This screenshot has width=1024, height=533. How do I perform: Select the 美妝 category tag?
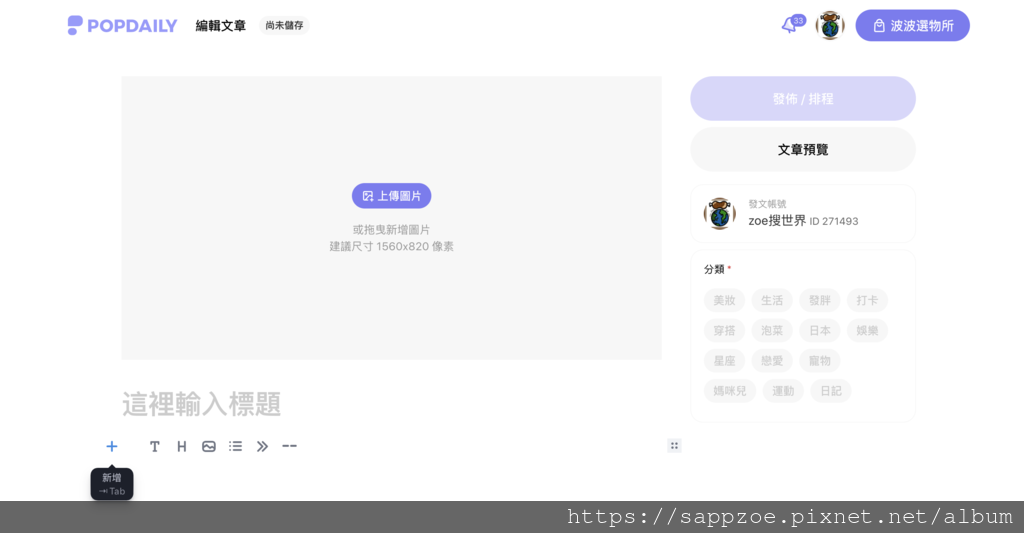click(724, 300)
